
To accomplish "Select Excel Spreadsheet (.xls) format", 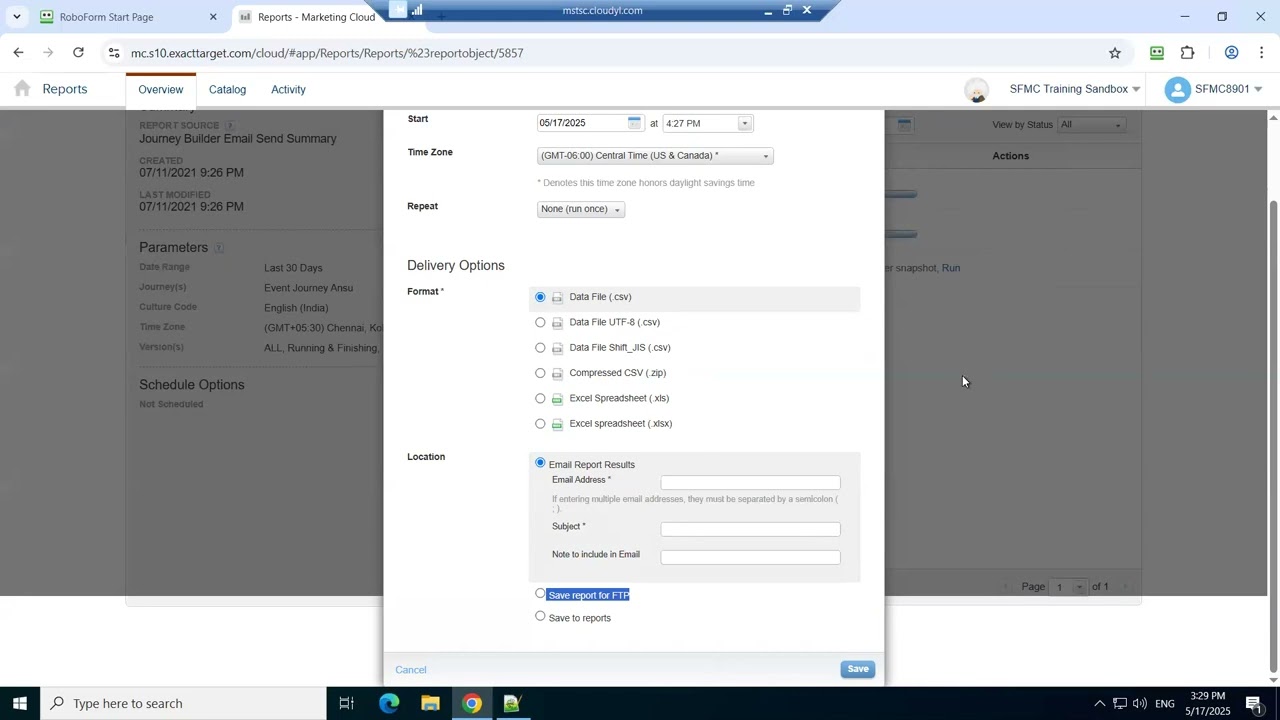I will (540, 398).
